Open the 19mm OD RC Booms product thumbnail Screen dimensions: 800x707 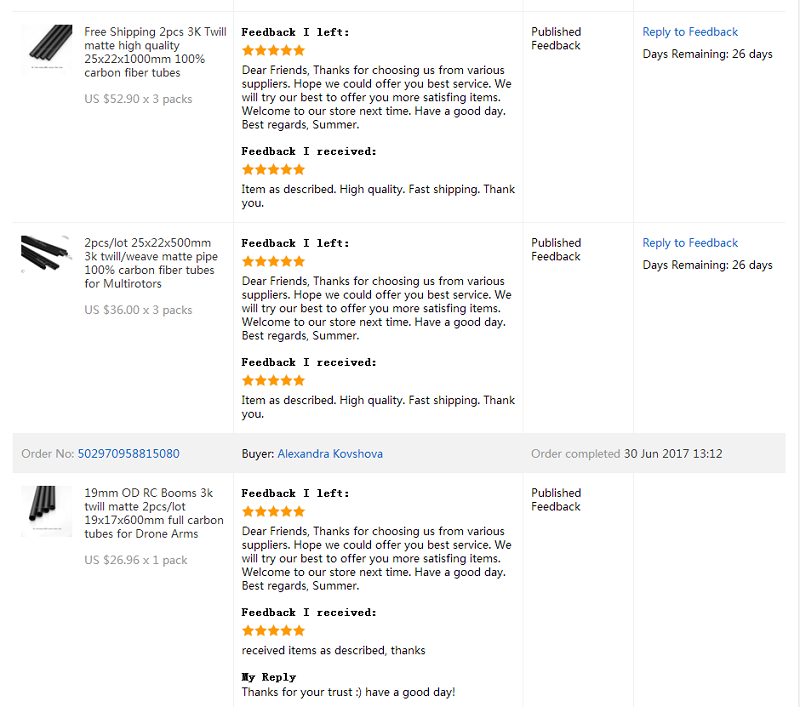[x=46, y=511]
